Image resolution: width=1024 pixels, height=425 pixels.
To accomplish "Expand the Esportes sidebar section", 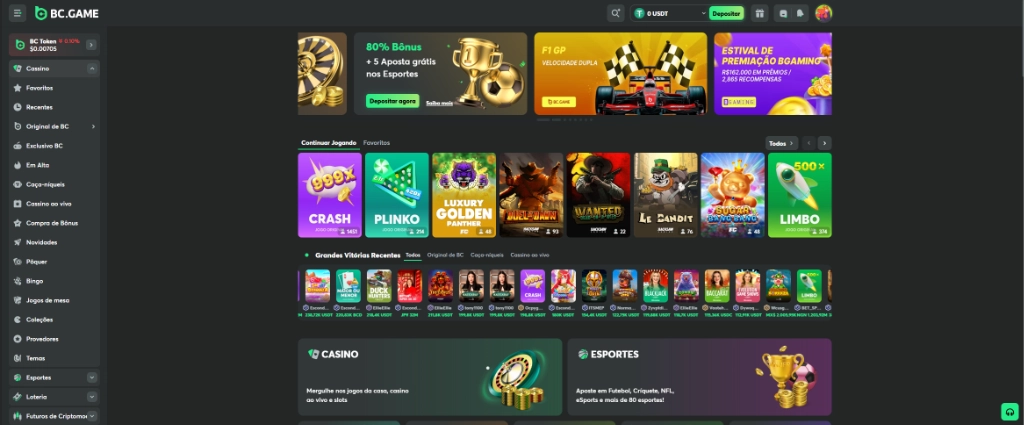I will 91,377.
